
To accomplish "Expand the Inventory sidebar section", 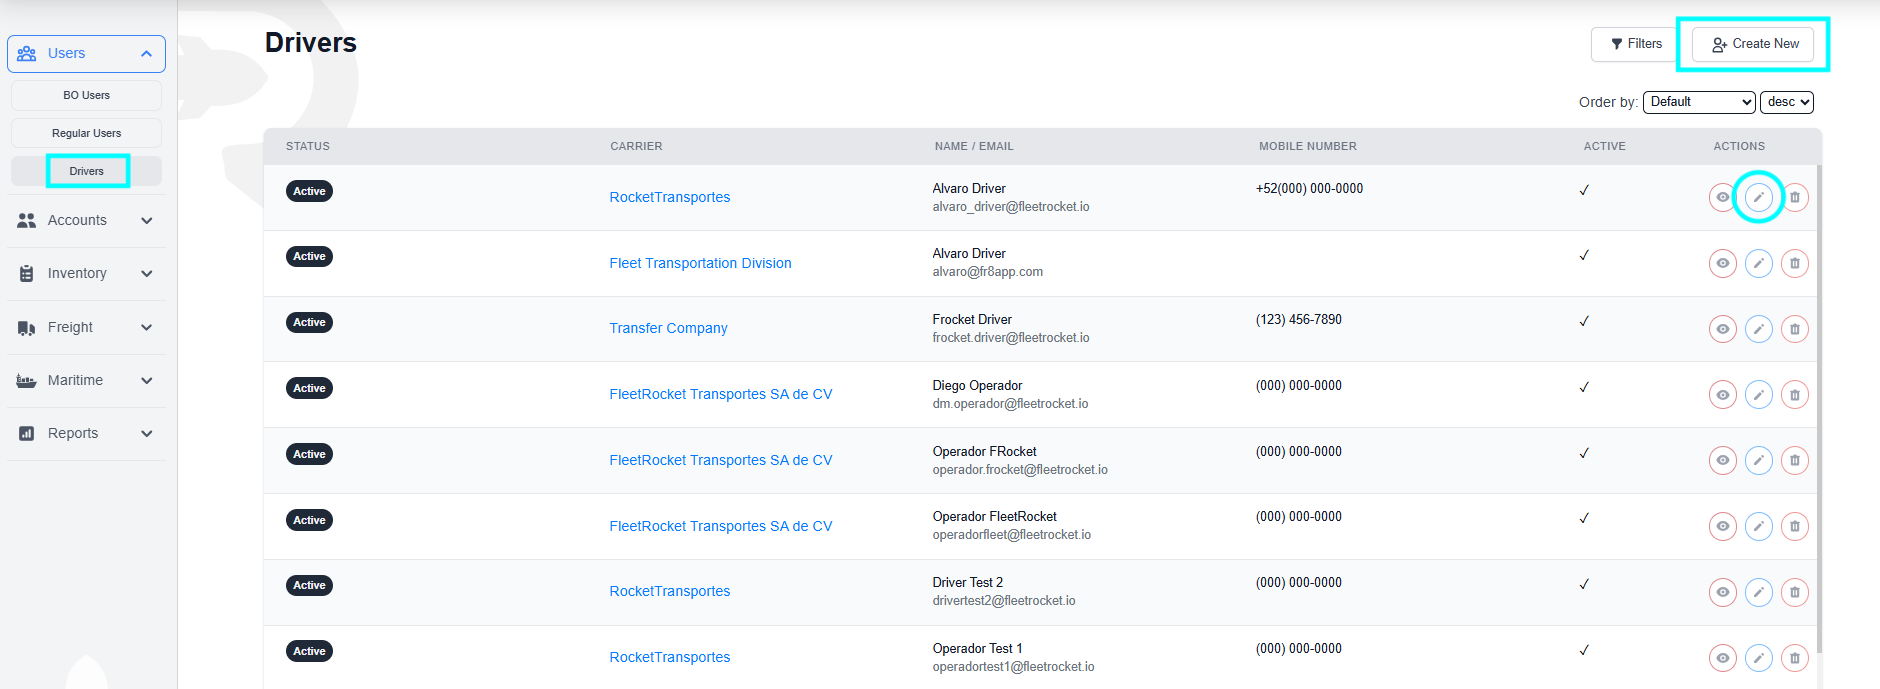I will (x=86, y=273).
